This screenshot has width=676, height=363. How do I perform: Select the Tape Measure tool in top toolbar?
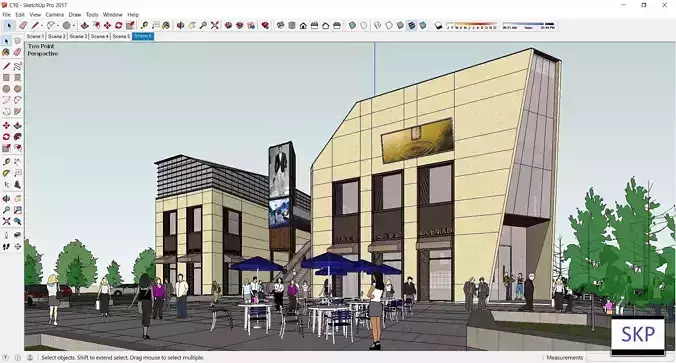(144, 25)
